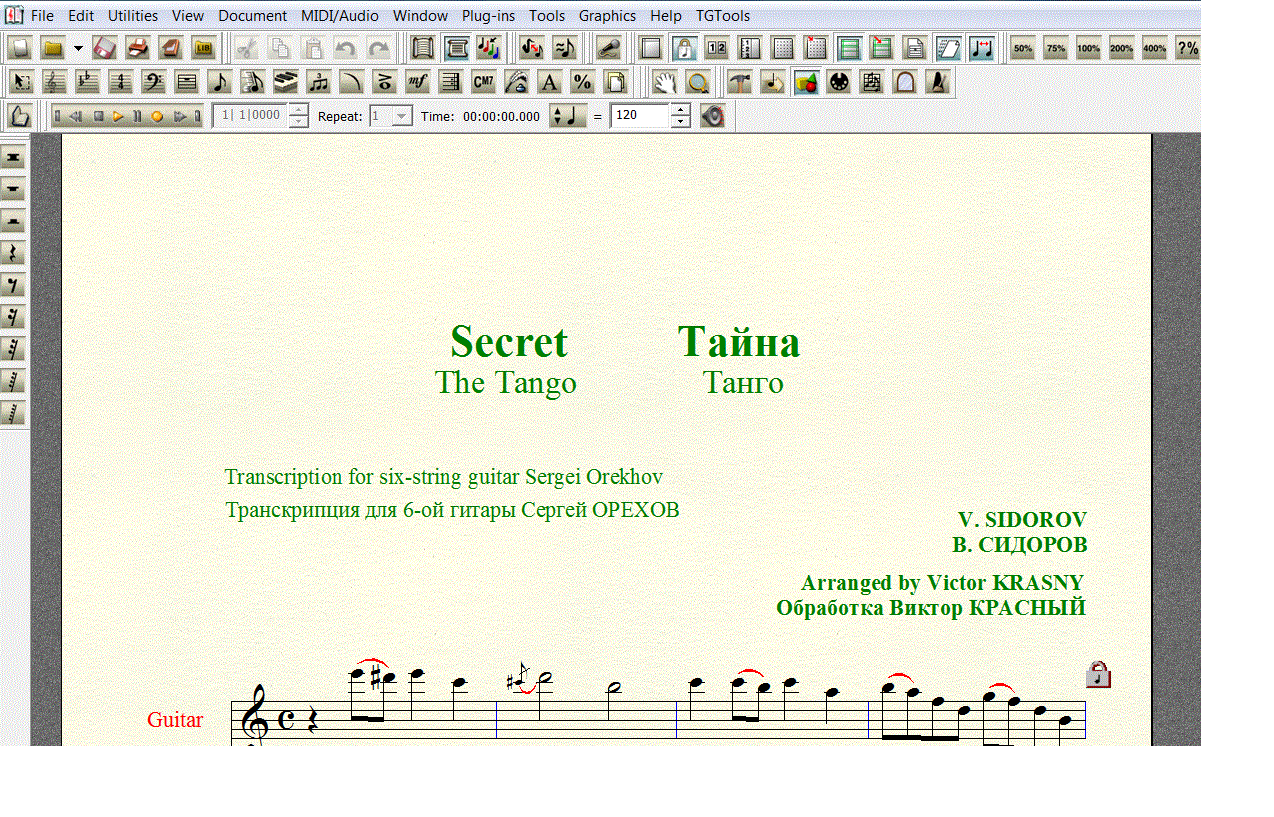Screen dimensions: 1274x817
Task: Select the Key Signature tool
Action: click(87, 82)
